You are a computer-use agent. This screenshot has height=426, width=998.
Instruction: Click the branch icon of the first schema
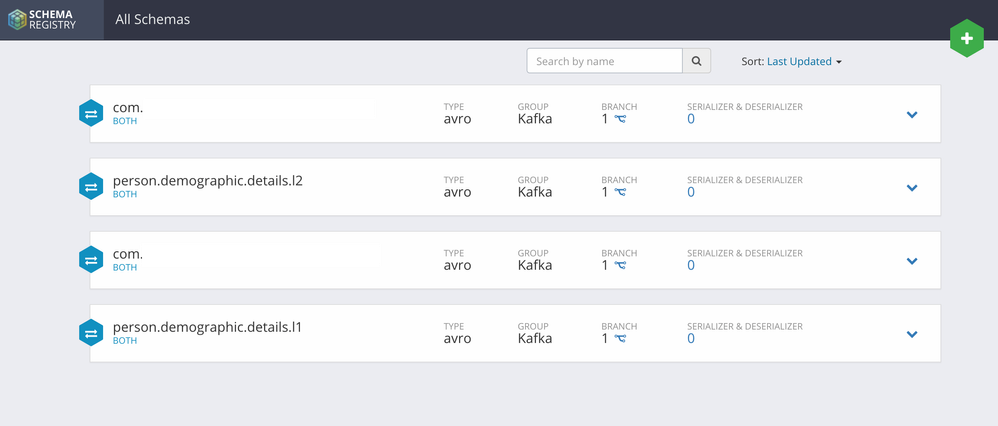pyautogui.click(x=620, y=119)
